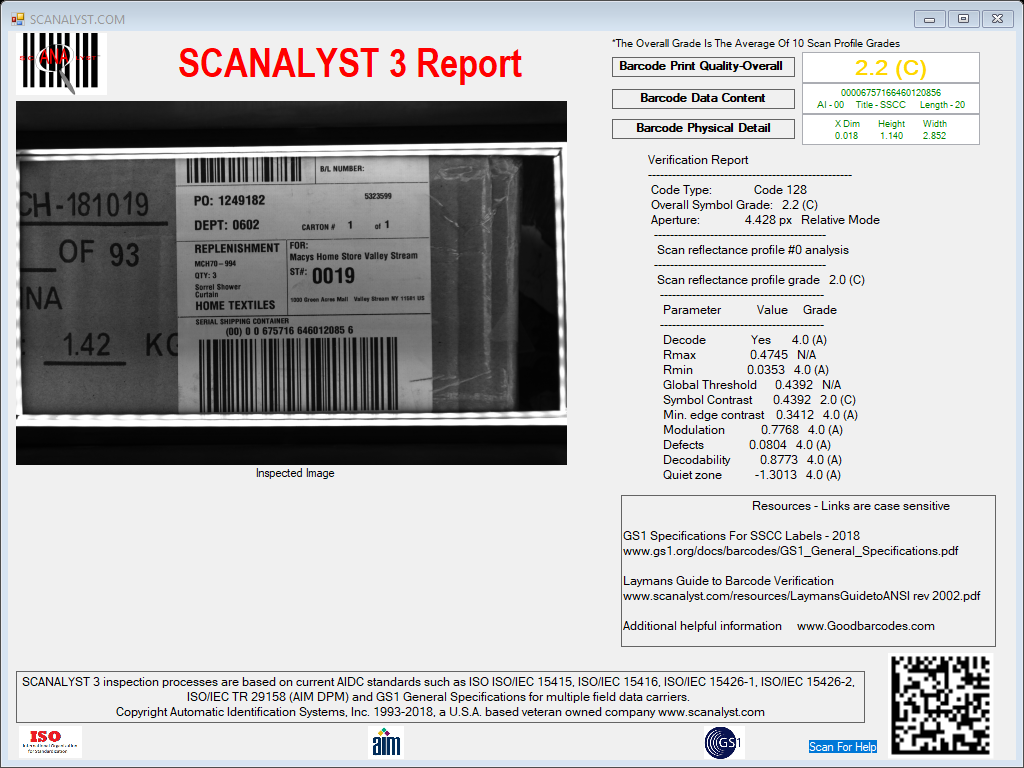
Task: Click the SSCC data content field
Action: [x=890, y=99]
